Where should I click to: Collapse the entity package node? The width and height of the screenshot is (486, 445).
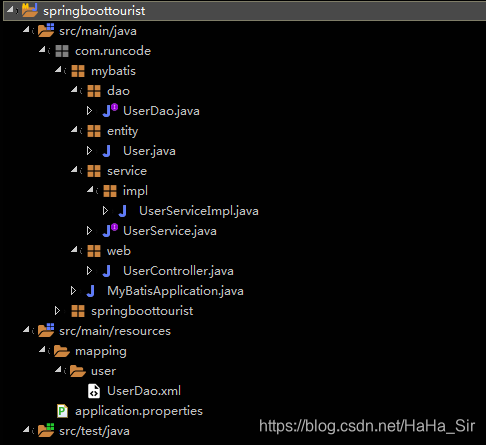tap(74, 130)
